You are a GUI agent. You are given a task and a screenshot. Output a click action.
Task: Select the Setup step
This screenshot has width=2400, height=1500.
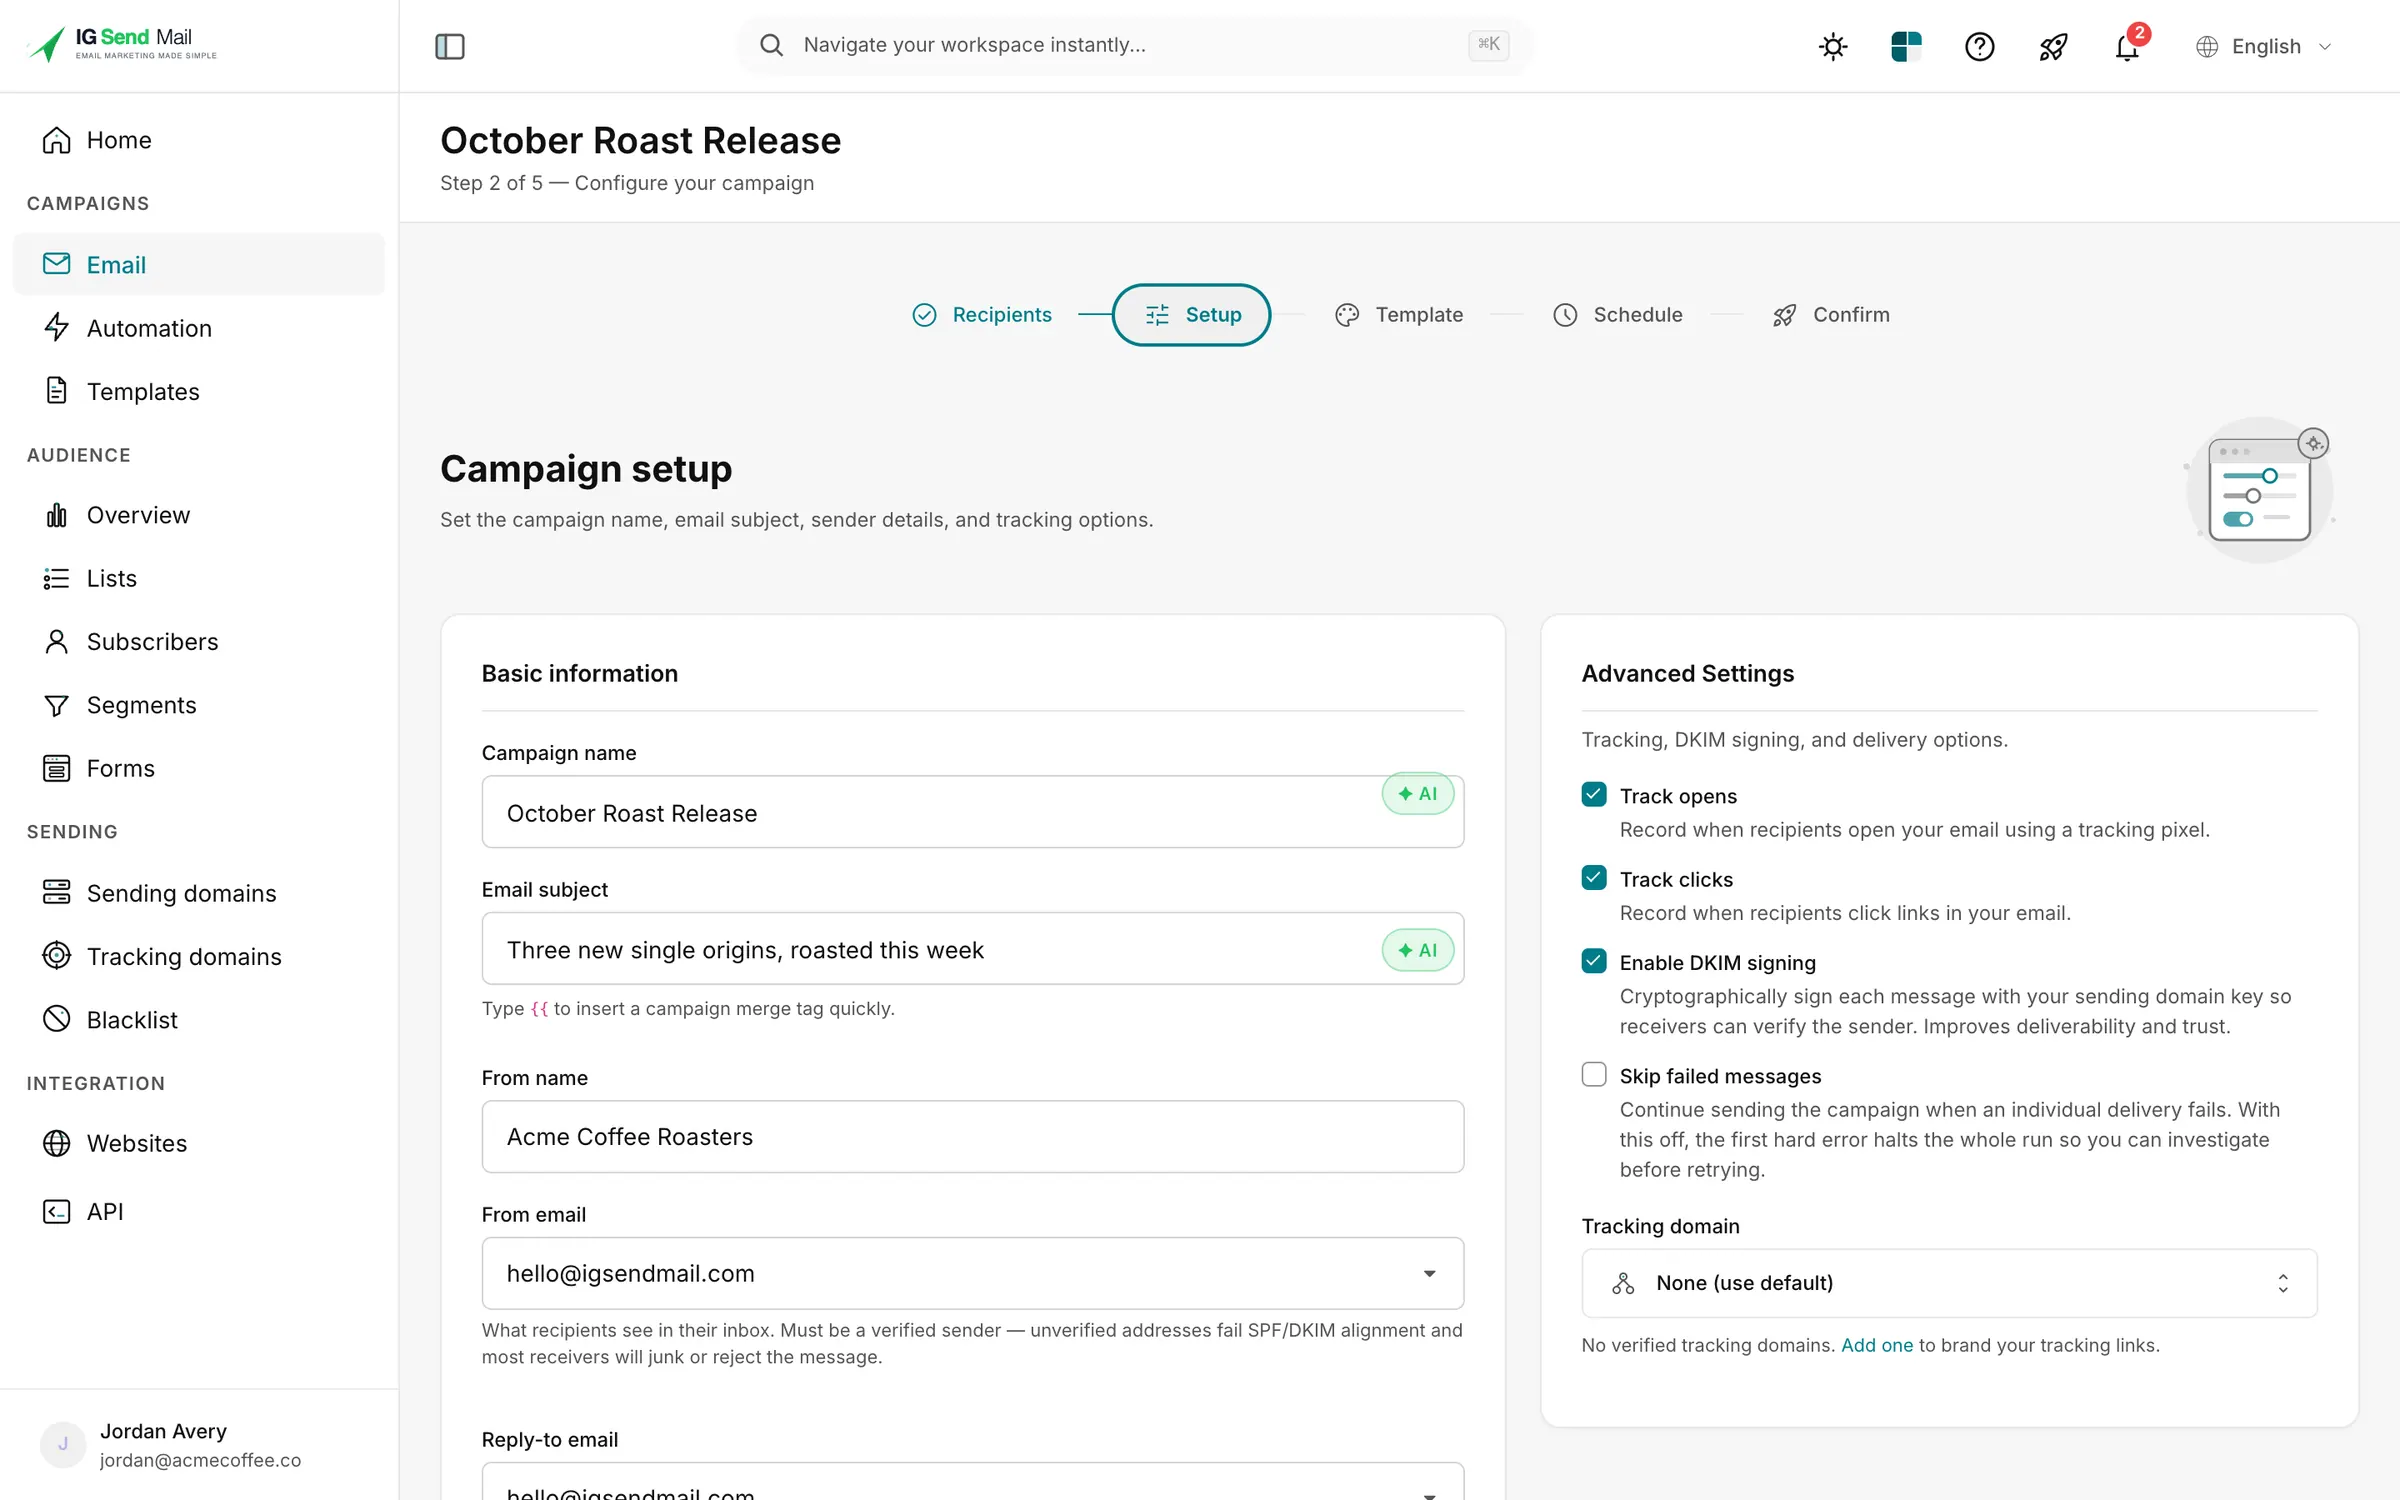pos(1191,315)
